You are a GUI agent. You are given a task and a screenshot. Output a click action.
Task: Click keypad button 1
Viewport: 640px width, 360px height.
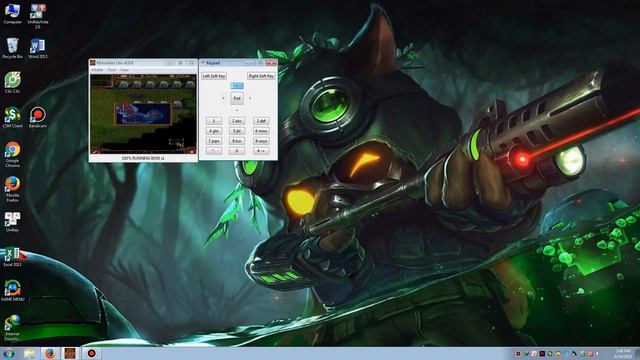[x=214, y=121]
